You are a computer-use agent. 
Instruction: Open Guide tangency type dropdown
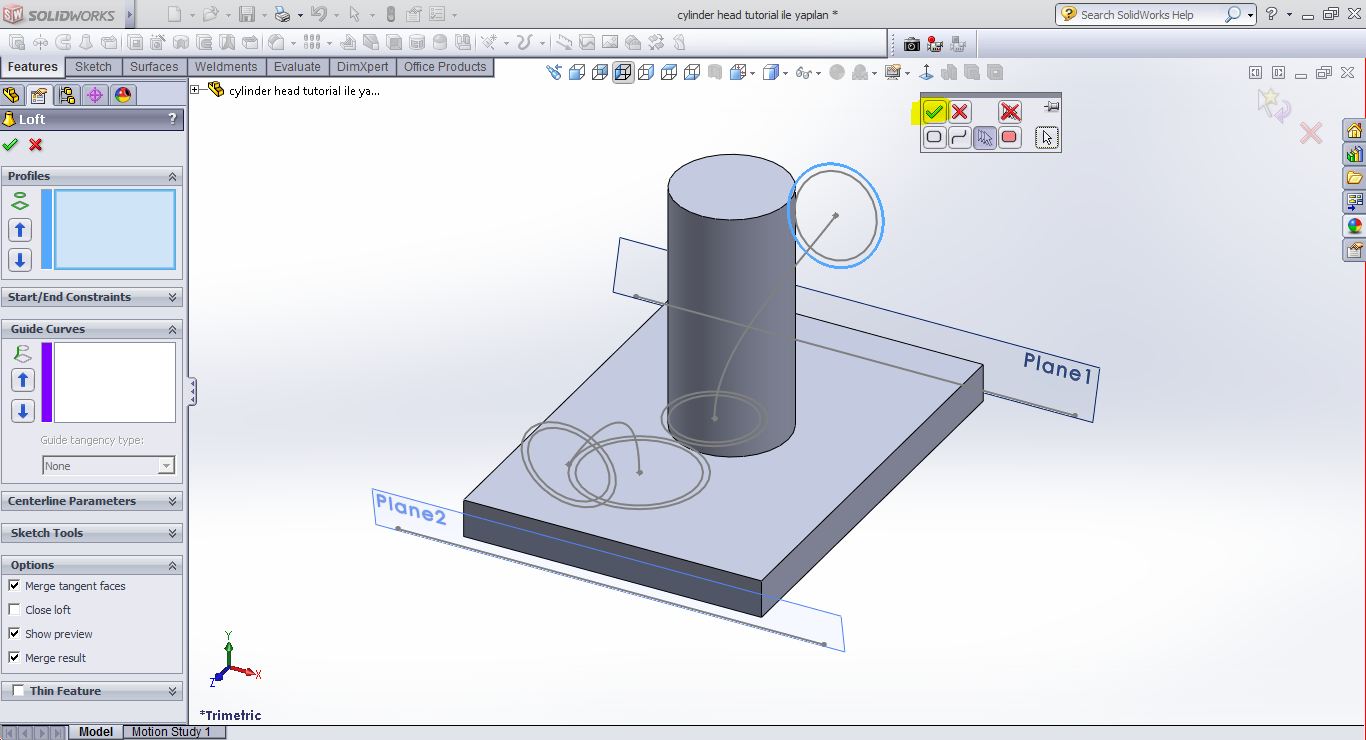click(x=108, y=466)
